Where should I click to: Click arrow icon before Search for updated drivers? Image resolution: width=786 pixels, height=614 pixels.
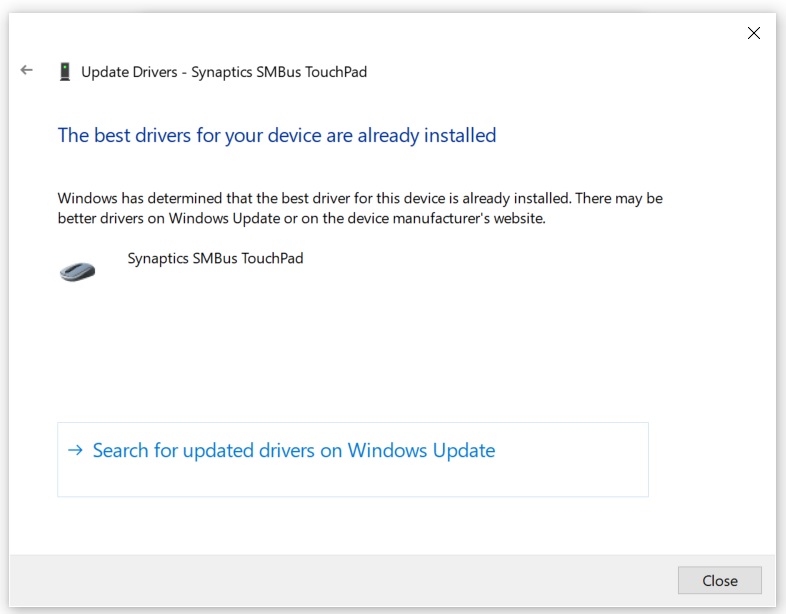pos(75,450)
